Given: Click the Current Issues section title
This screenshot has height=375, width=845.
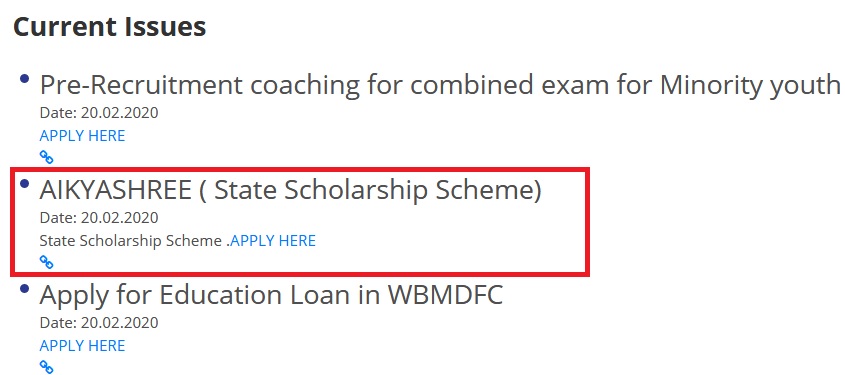Looking at the screenshot, I should (x=109, y=26).
